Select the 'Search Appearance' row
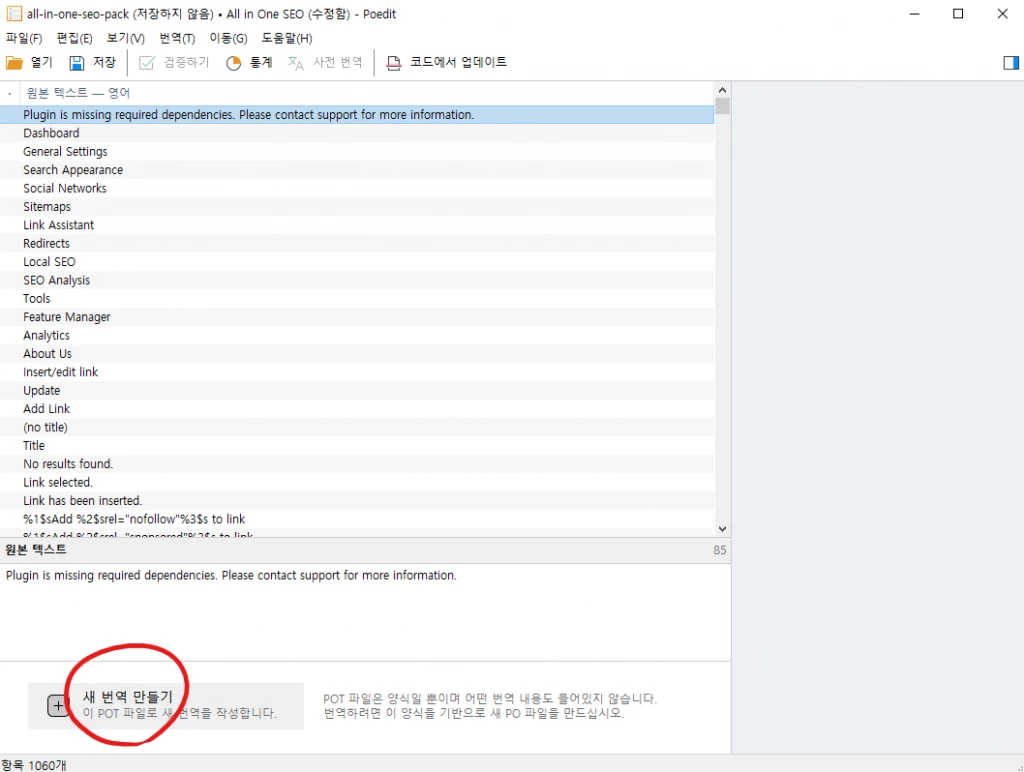This screenshot has width=1024, height=772. (x=357, y=170)
